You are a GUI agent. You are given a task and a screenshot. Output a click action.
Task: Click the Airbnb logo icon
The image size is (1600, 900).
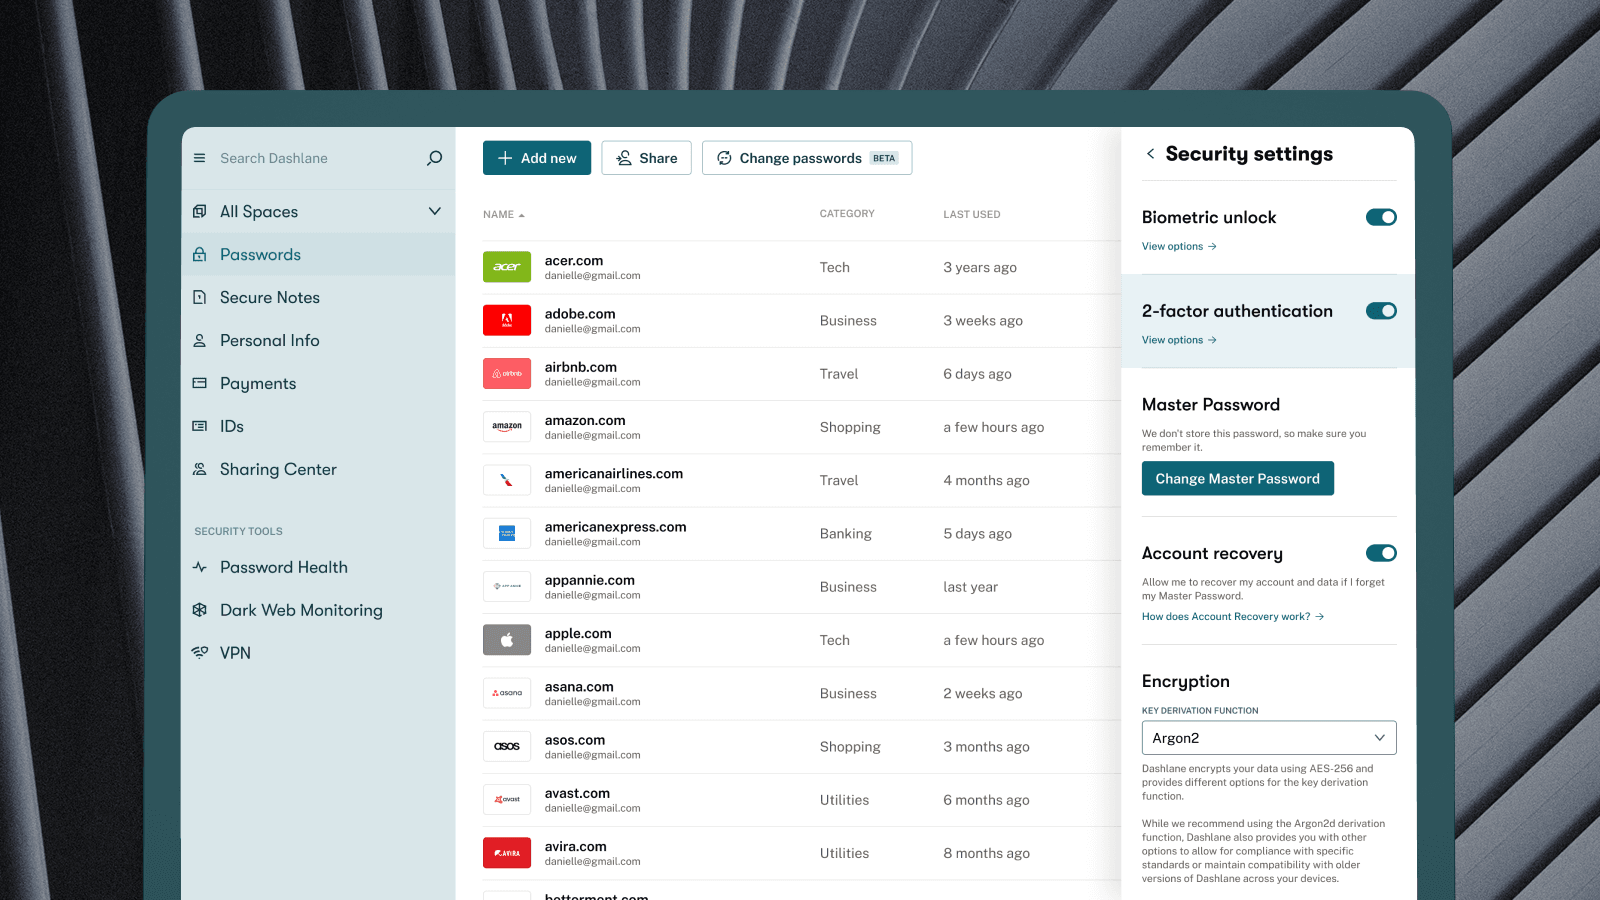click(x=507, y=374)
